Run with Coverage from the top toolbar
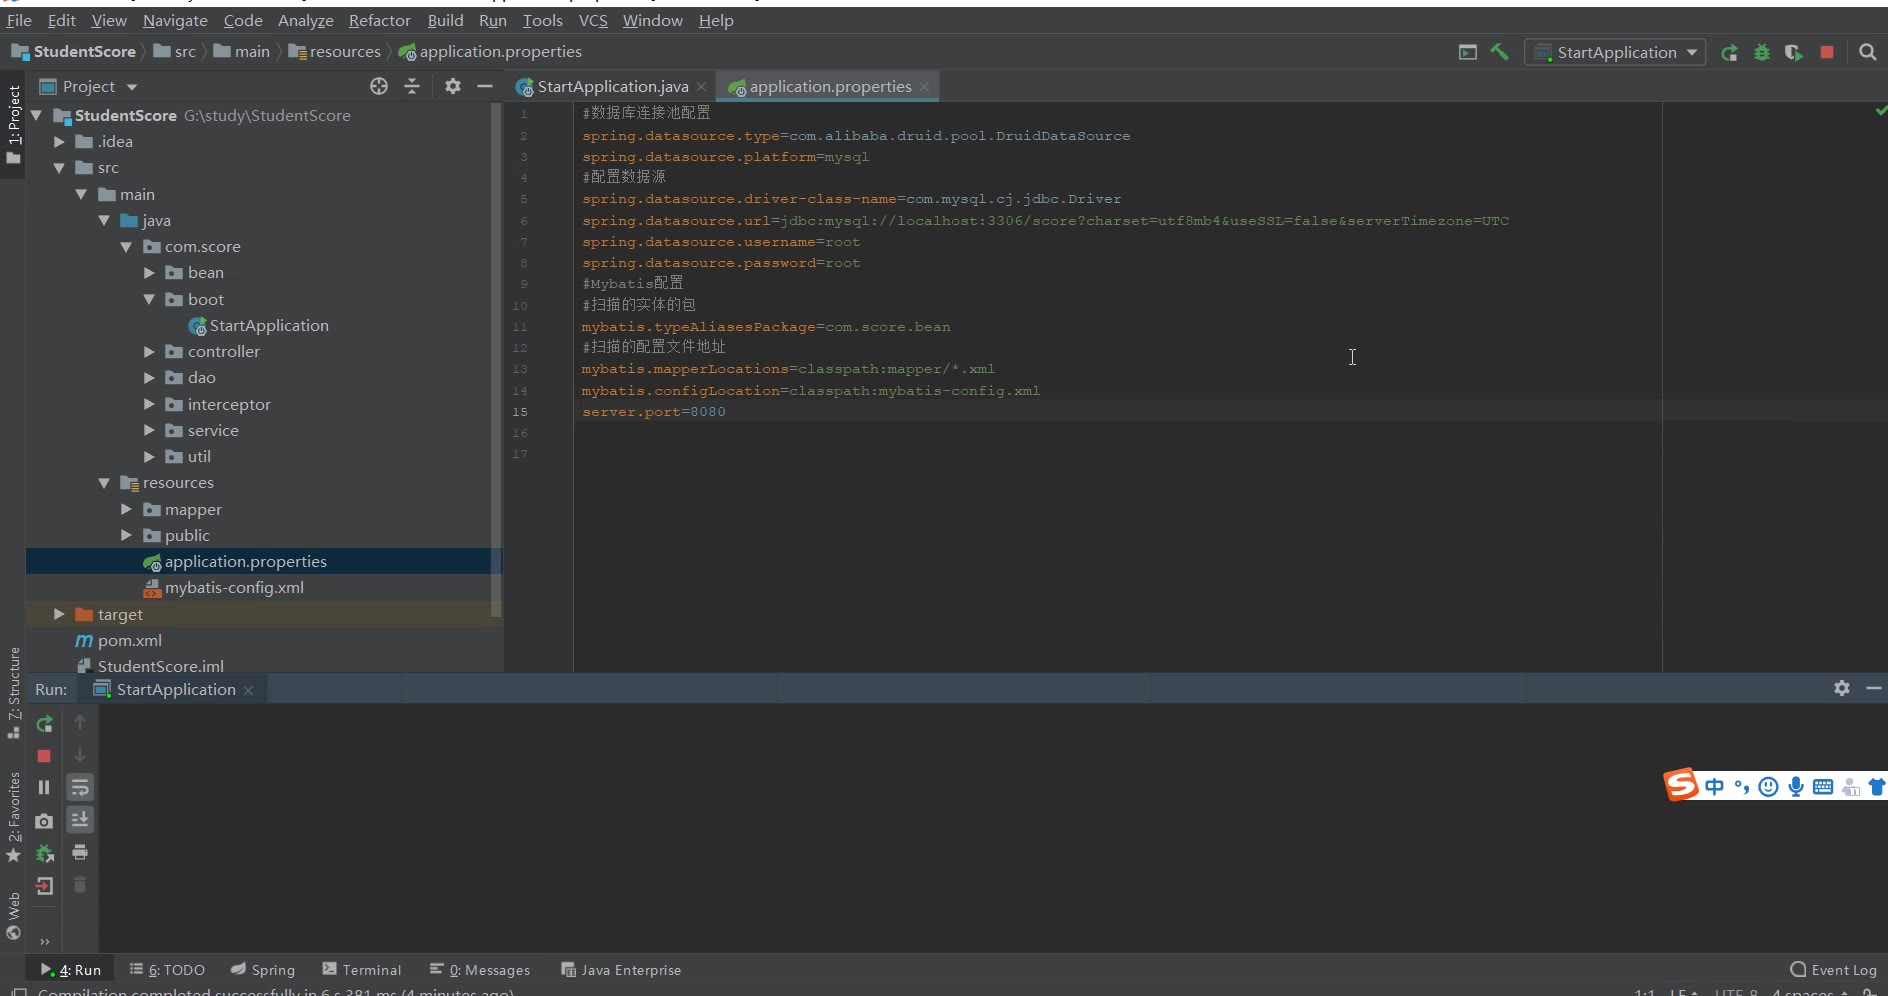 tap(1794, 52)
